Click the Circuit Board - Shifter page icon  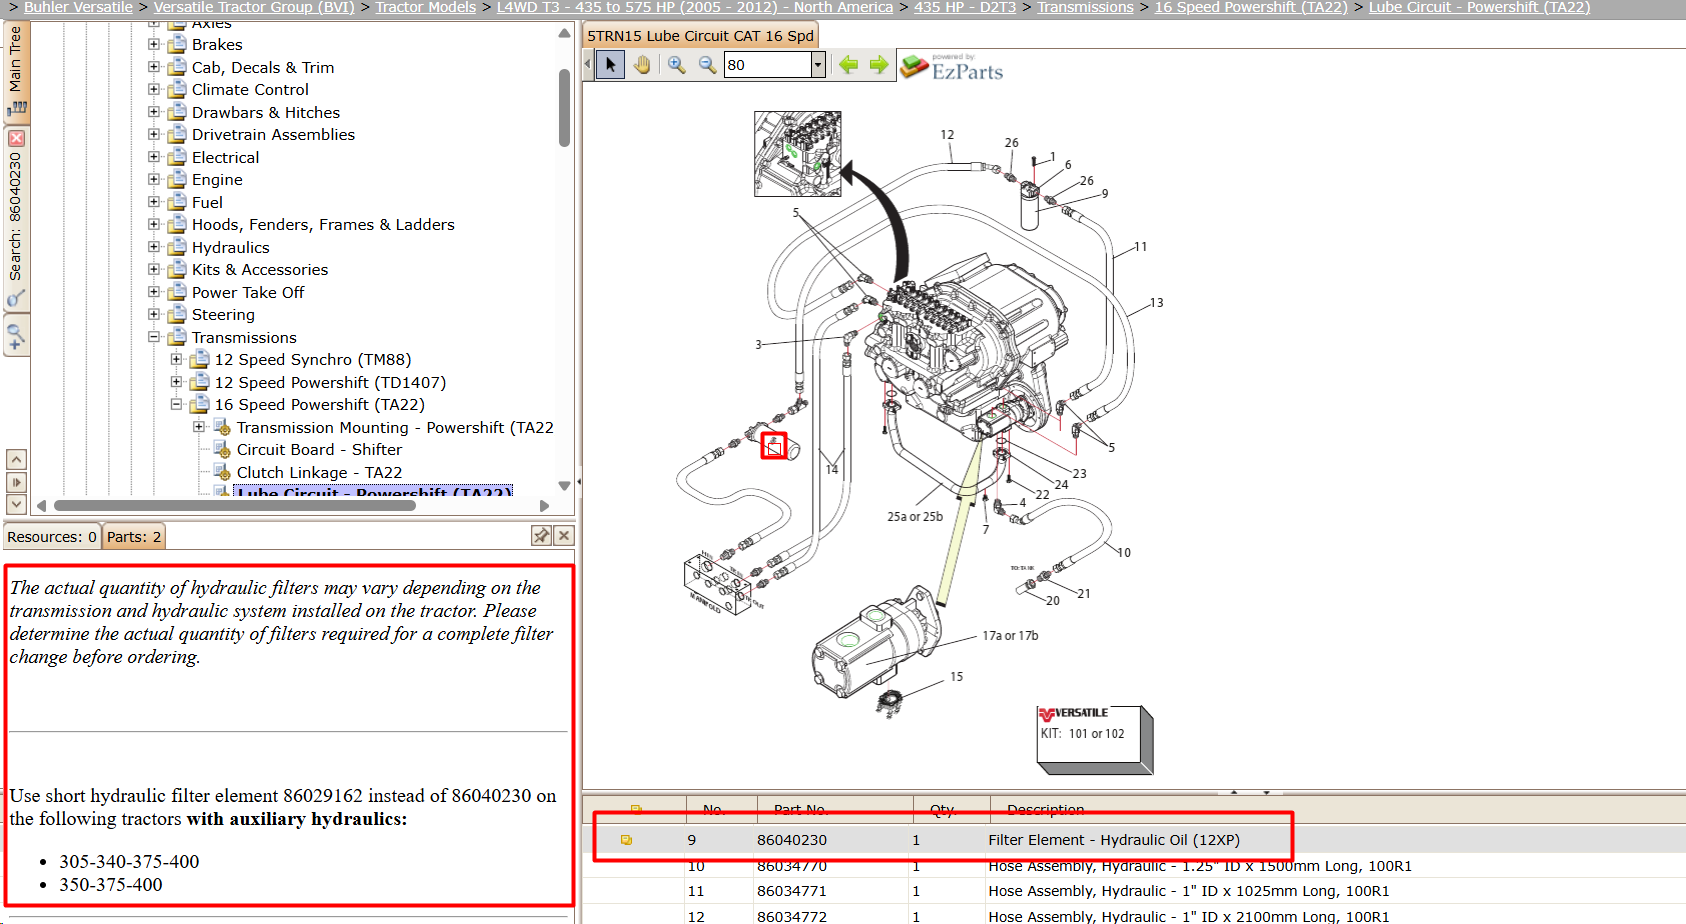(x=222, y=450)
